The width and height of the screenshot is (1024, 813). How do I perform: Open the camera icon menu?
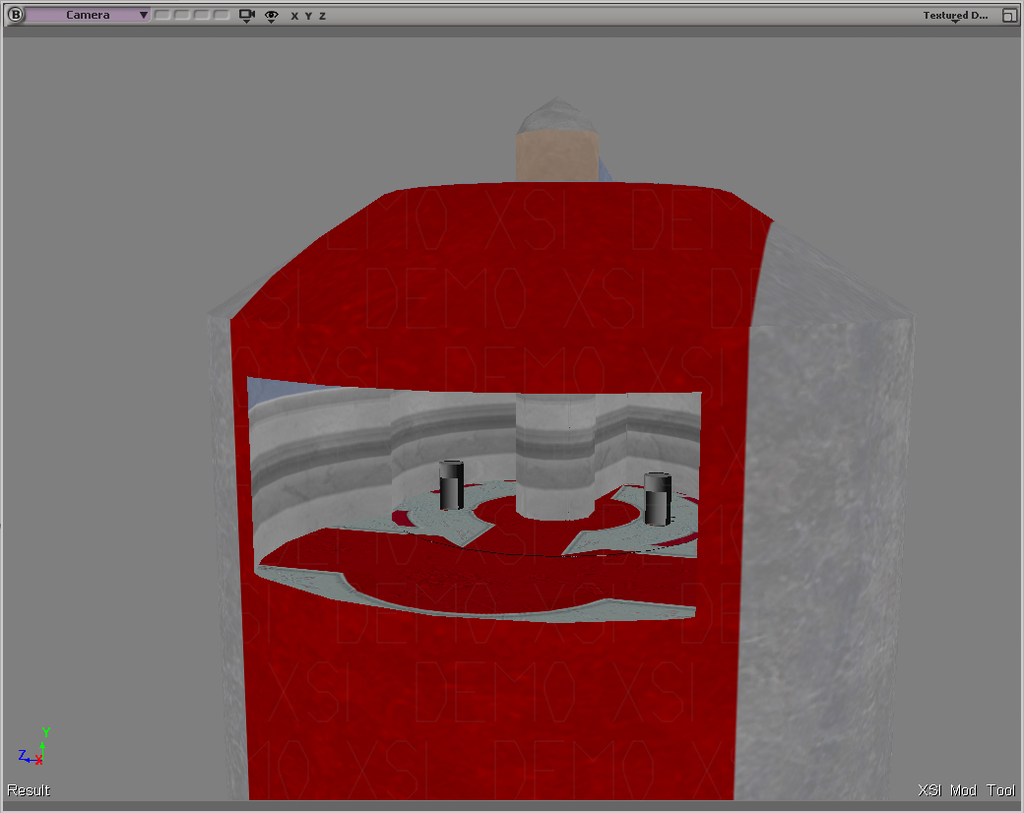click(247, 16)
